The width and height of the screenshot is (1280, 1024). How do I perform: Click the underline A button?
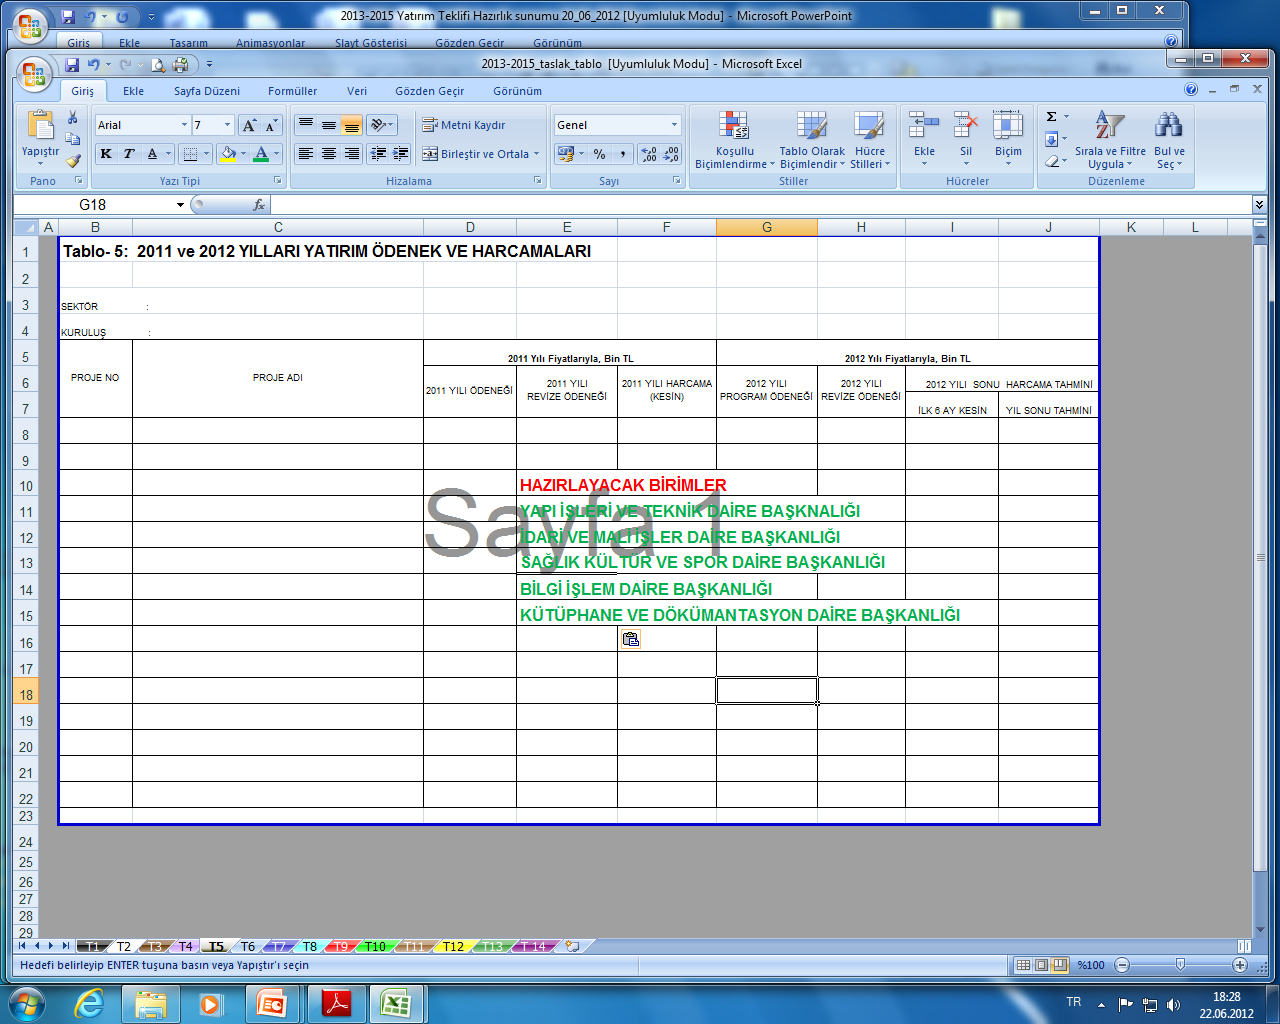pos(152,154)
